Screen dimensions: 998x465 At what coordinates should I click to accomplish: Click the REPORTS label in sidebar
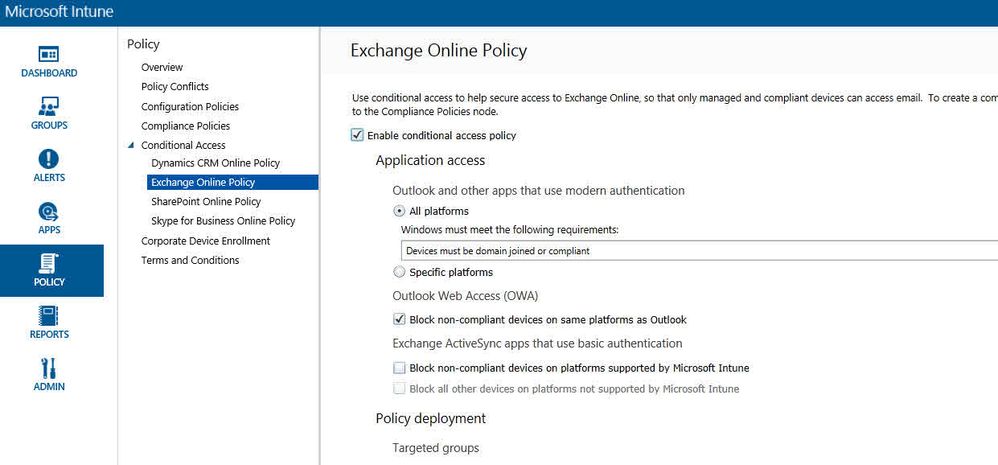(49, 334)
